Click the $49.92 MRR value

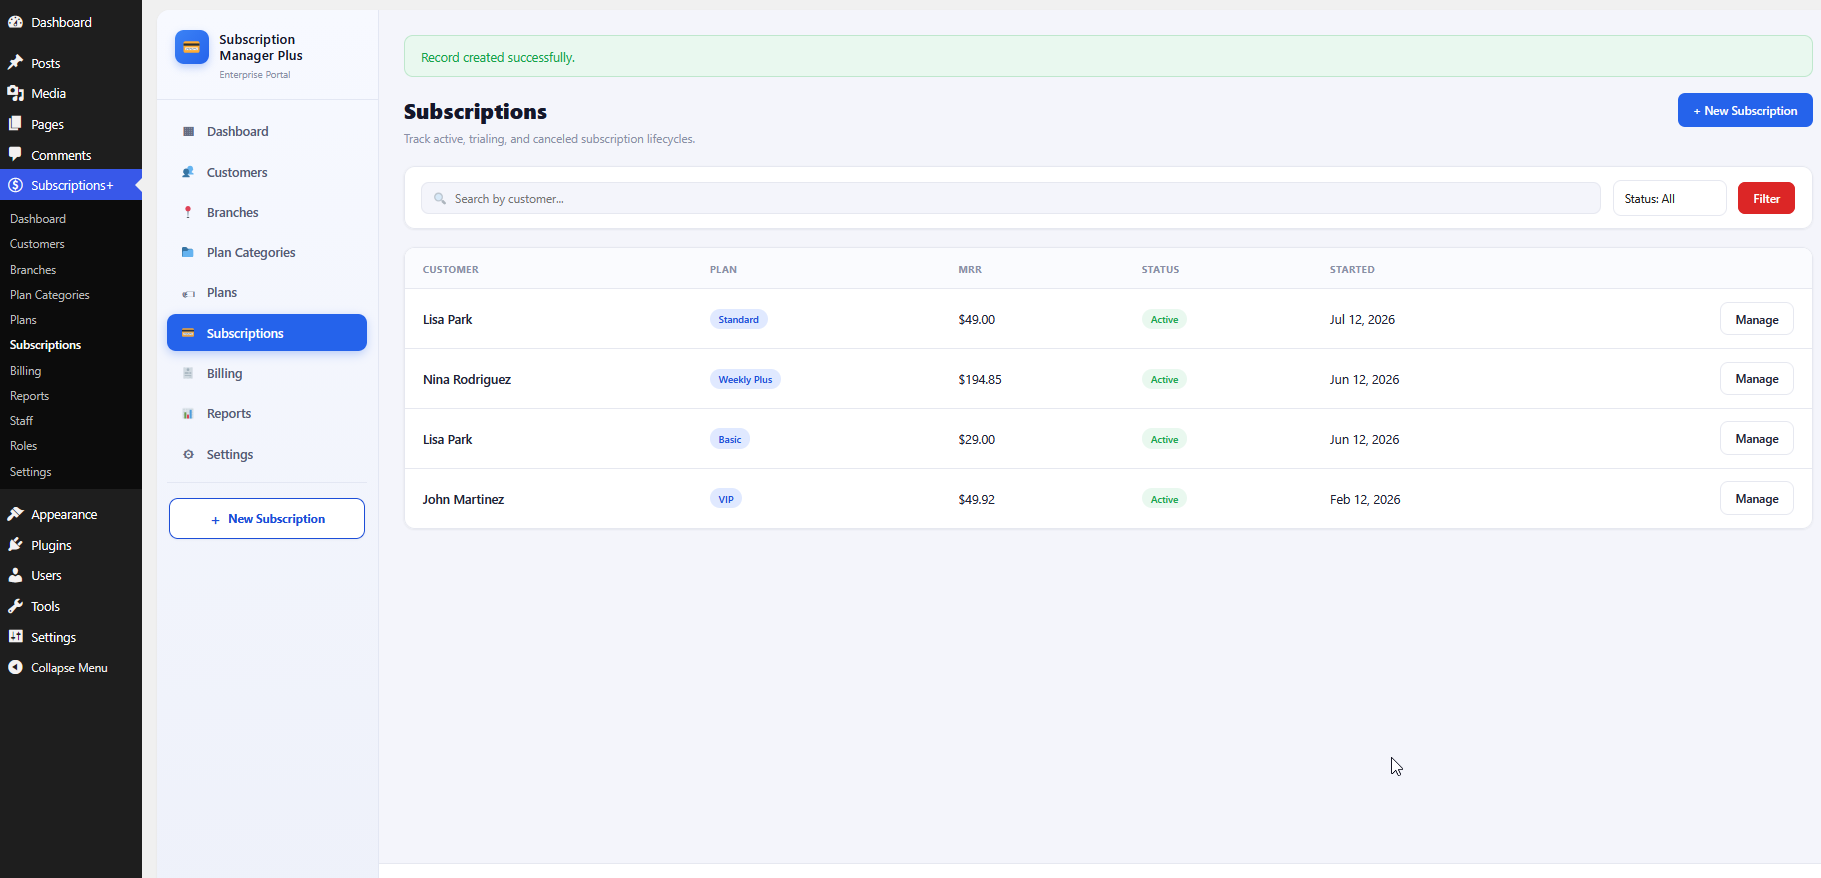977,499
